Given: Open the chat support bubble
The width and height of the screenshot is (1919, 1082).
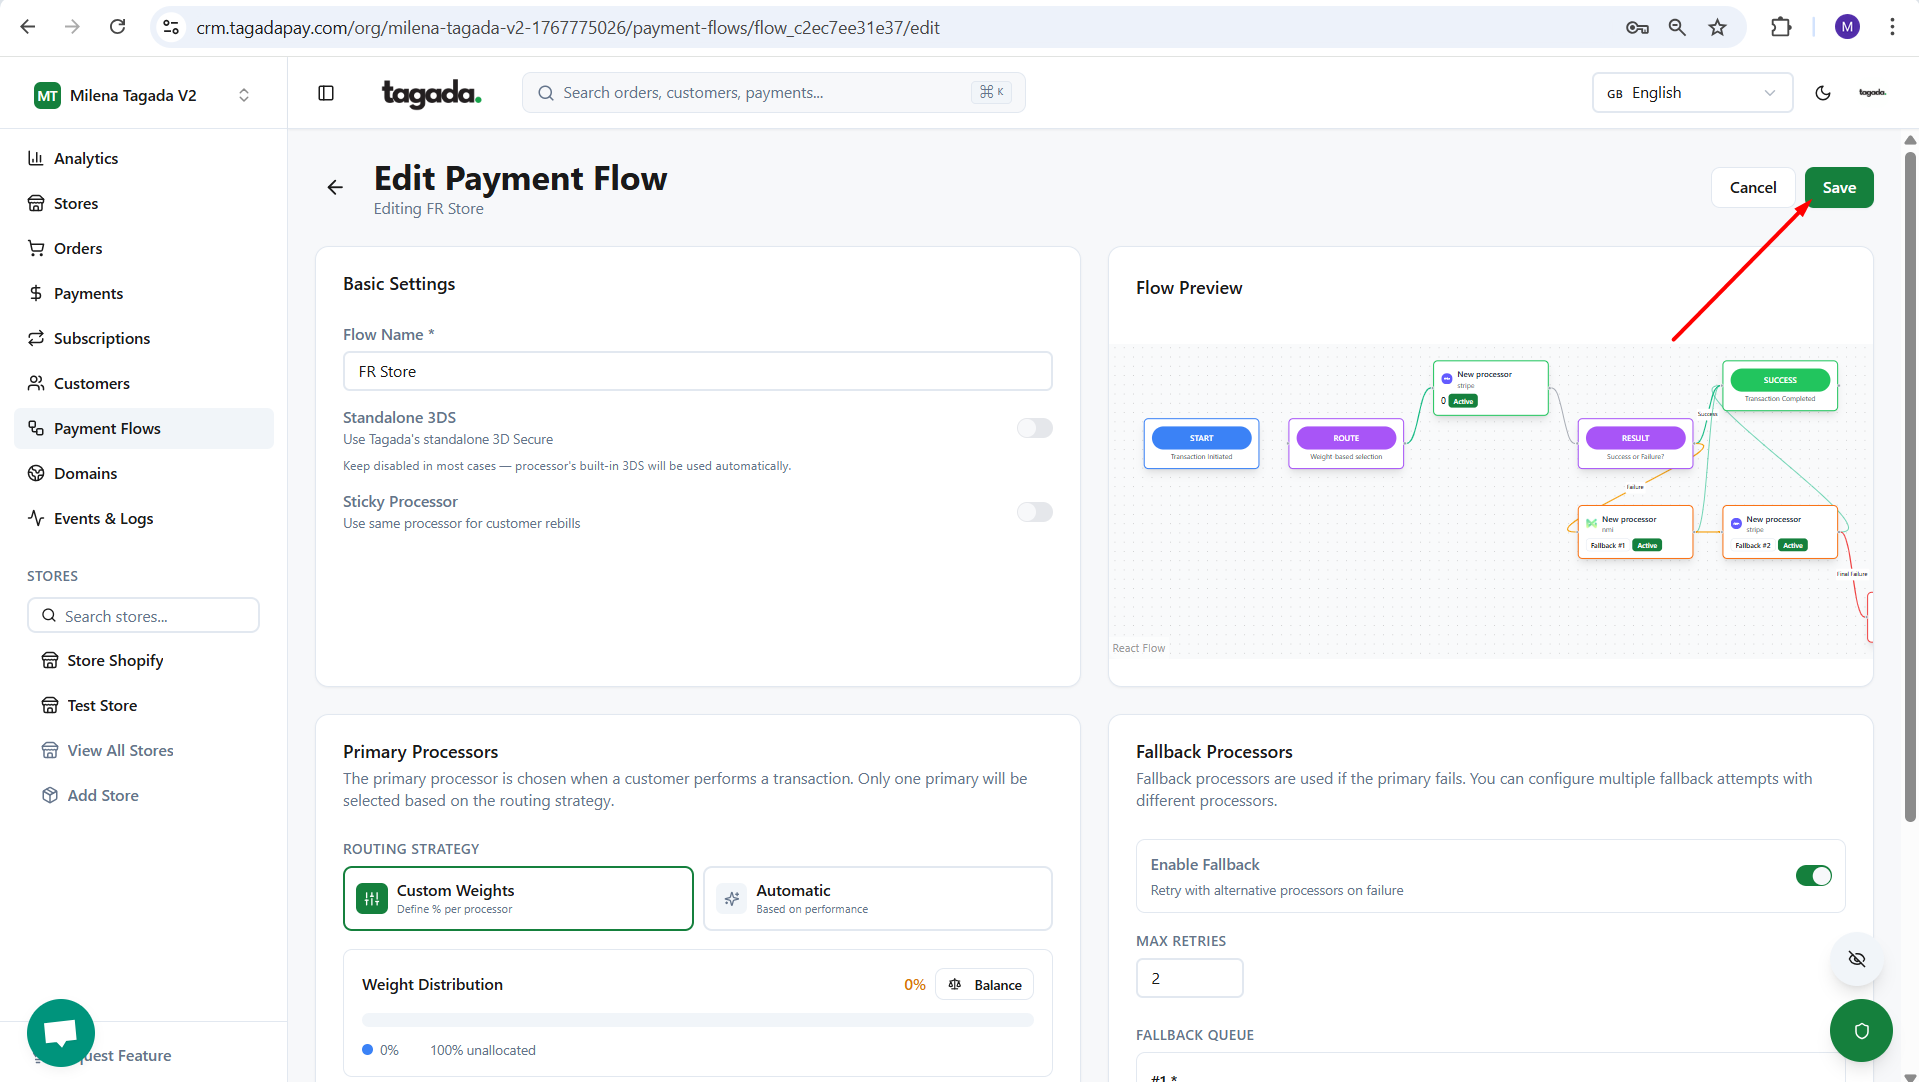Looking at the screenshot, I should point(61,1032).
